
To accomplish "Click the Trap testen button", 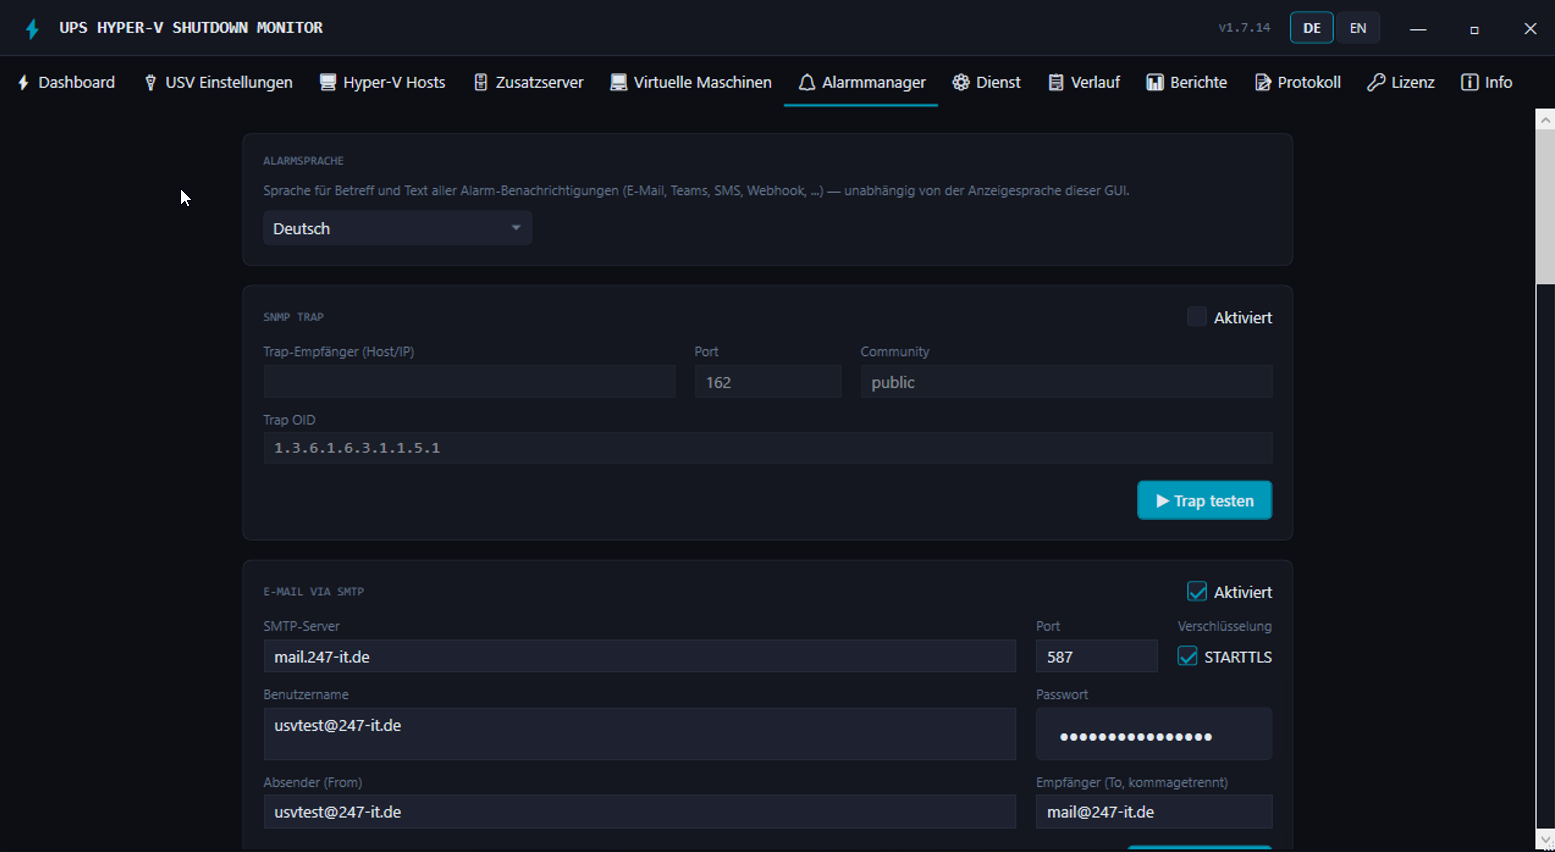I will pos(1204,500).
